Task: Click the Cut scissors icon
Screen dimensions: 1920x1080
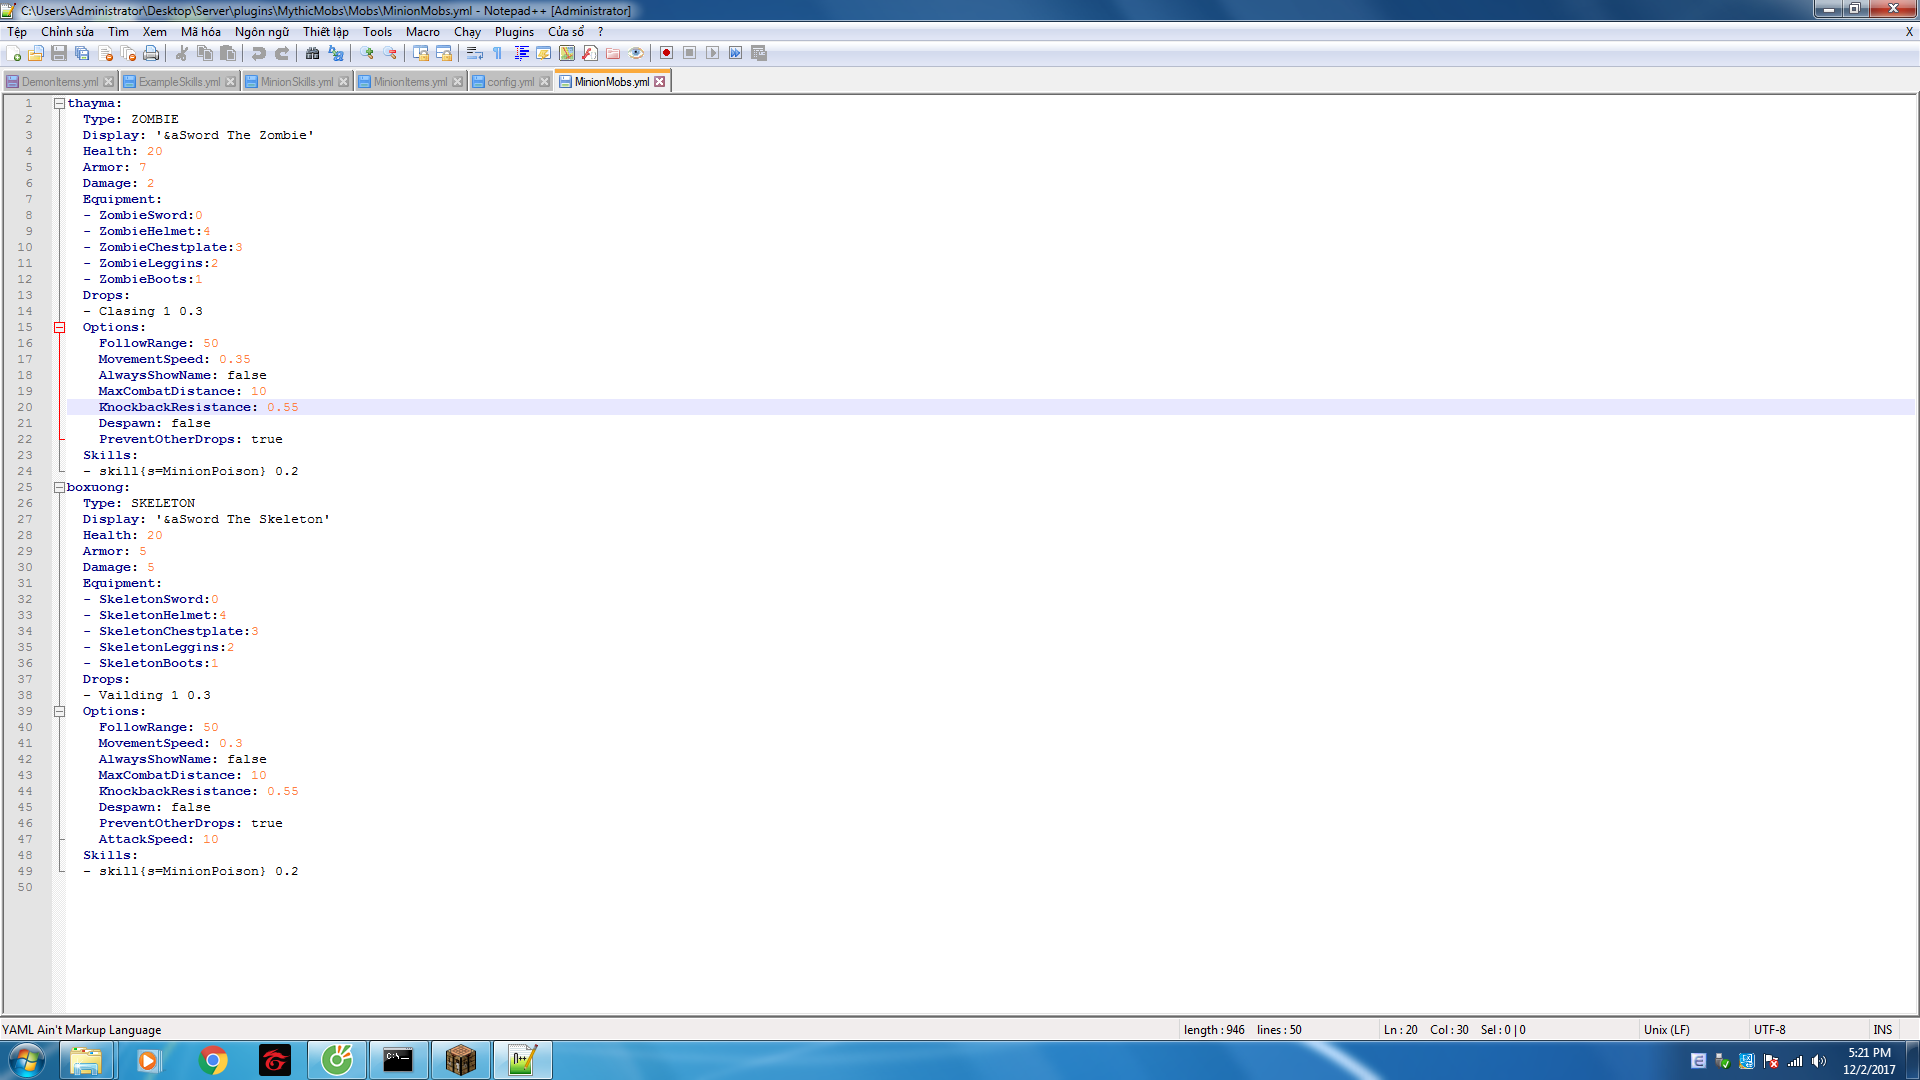Action: tap(182, 53)
